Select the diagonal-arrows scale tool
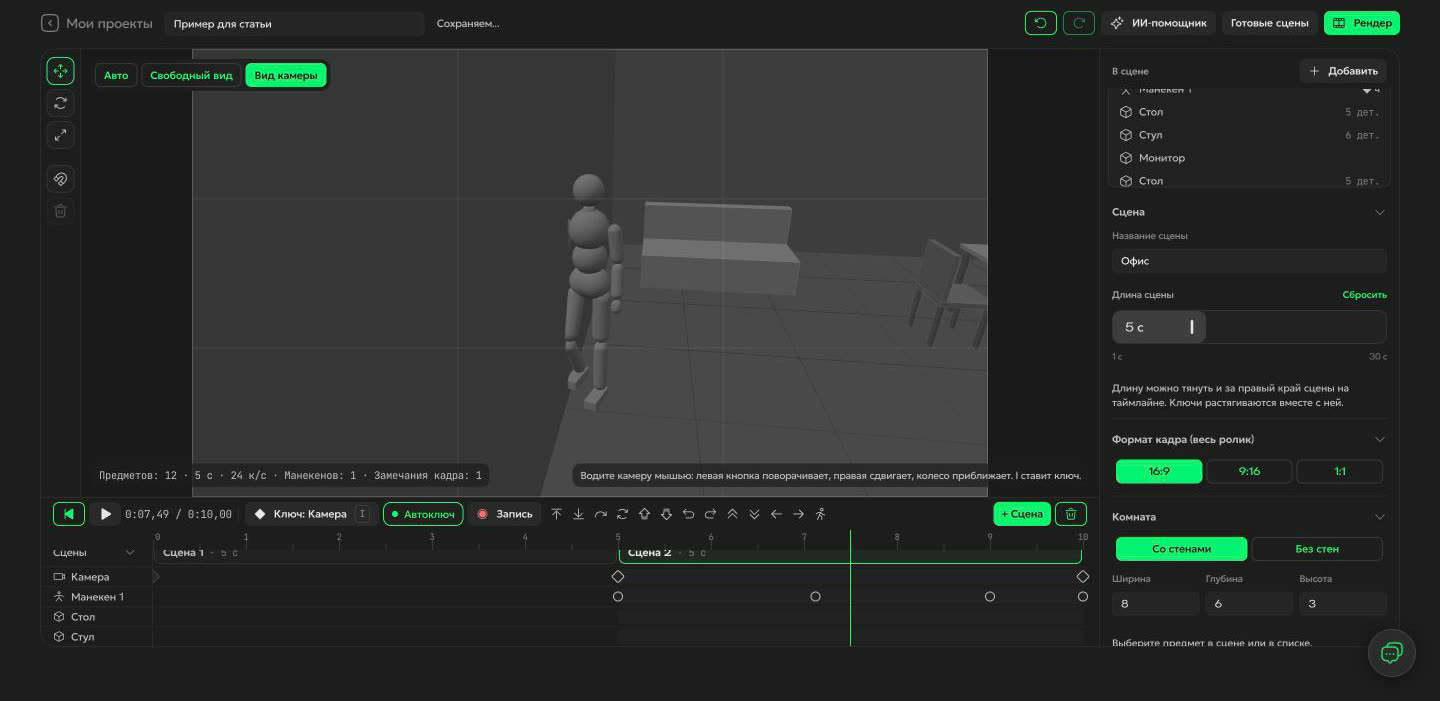 click(x=60, y=135)
